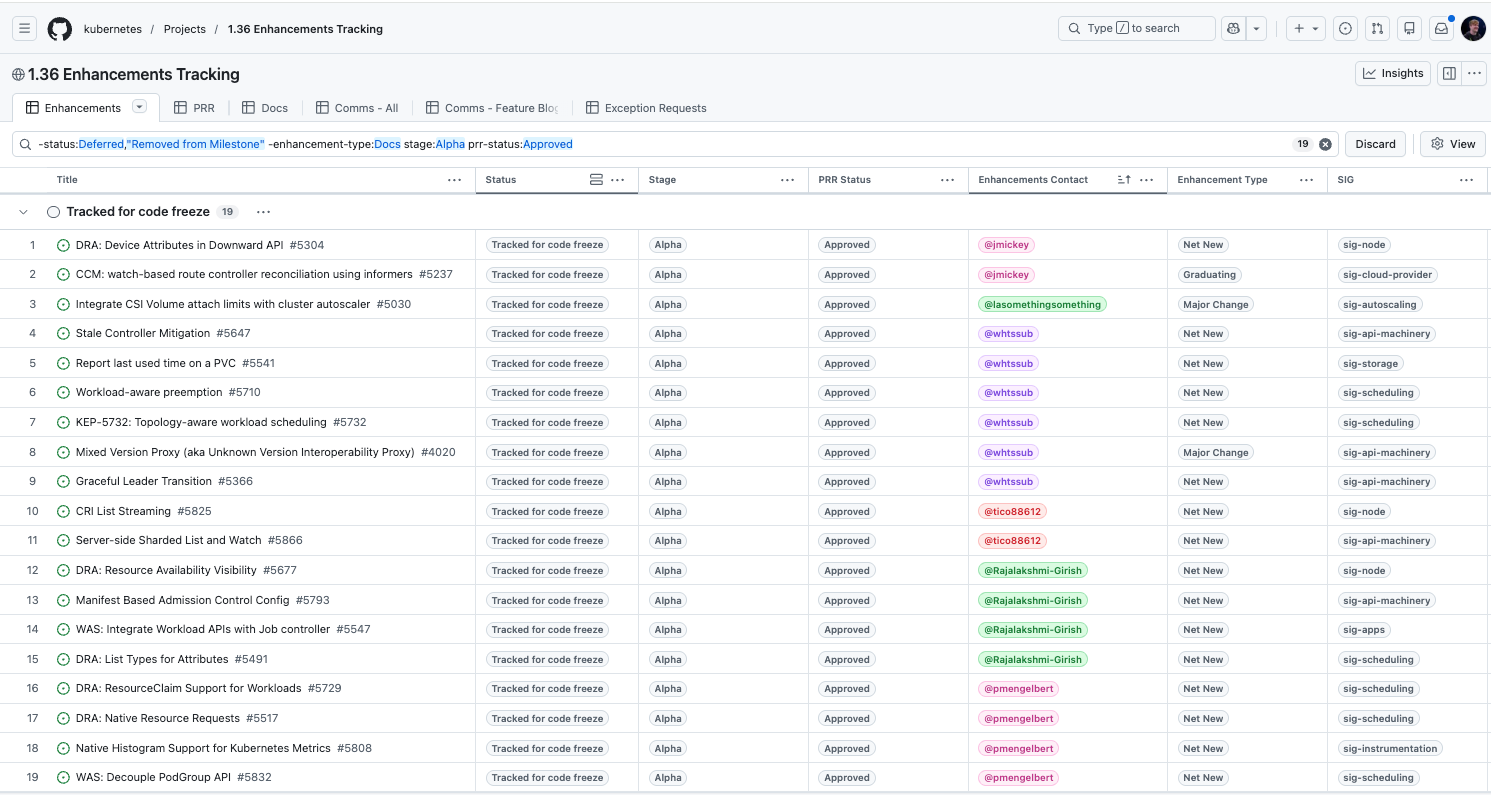Open 1.36 Enhancements Tracking breadcrumb

pyautogui.click(x=305, y=29)
